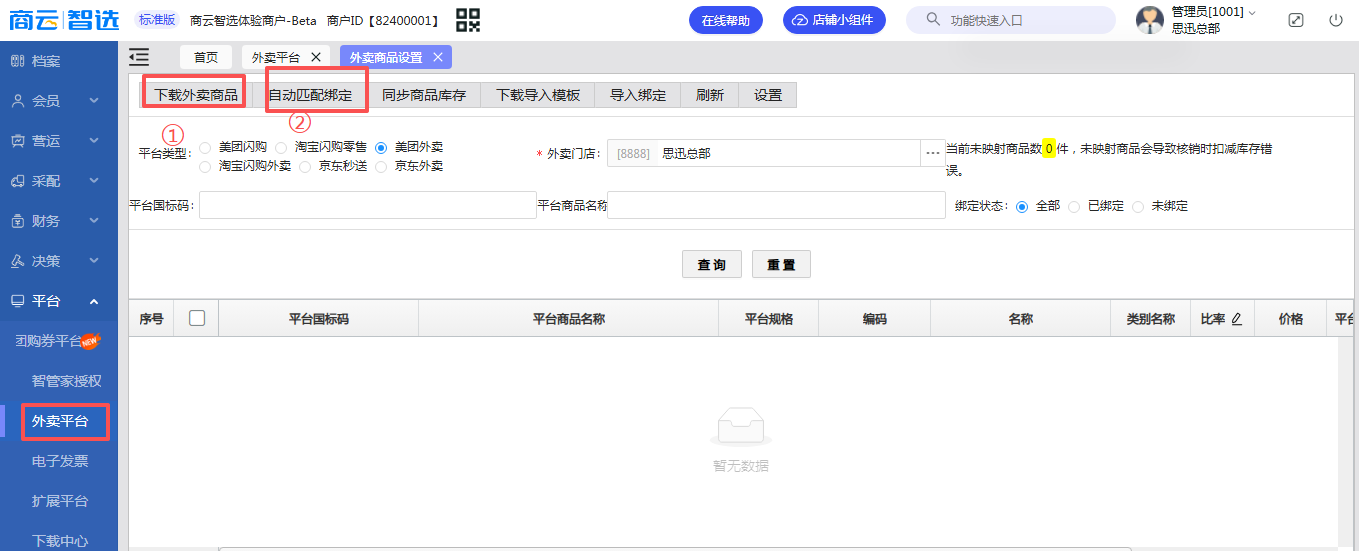Switch to the 首页 tab

pyautogui.click(x=206, y=57)
